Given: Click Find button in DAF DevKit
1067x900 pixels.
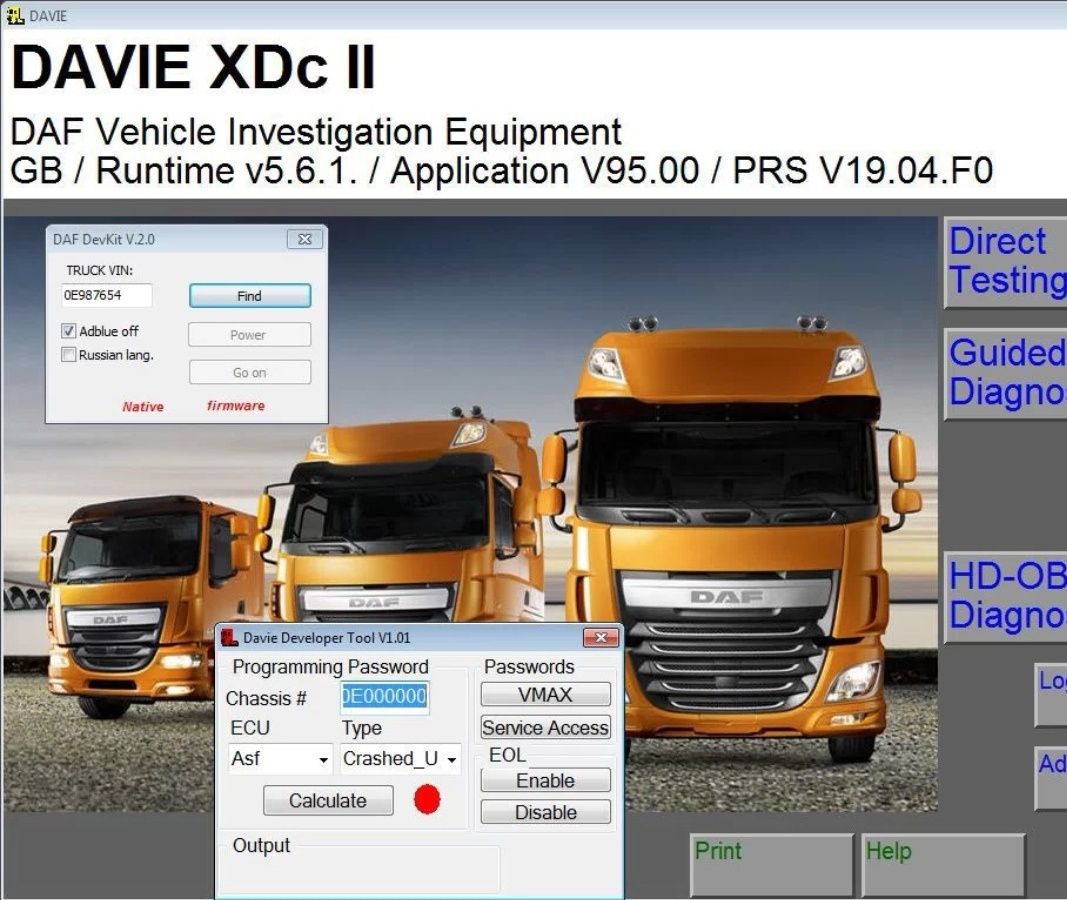Looking at the screenshot, I should (250, 296).
